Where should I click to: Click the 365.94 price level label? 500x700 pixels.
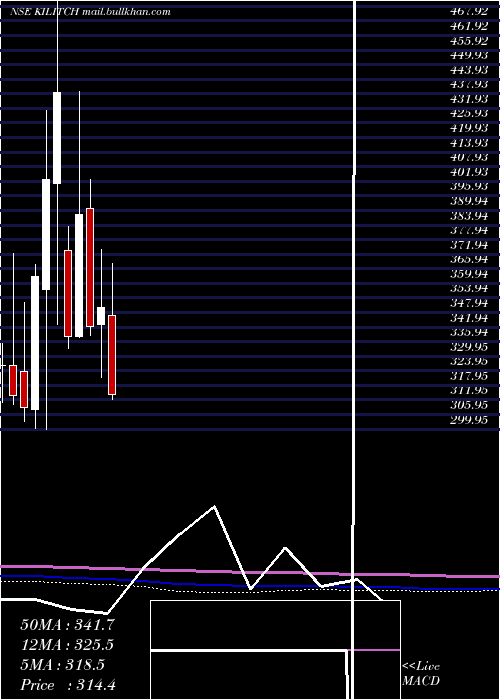coord(468,259)
